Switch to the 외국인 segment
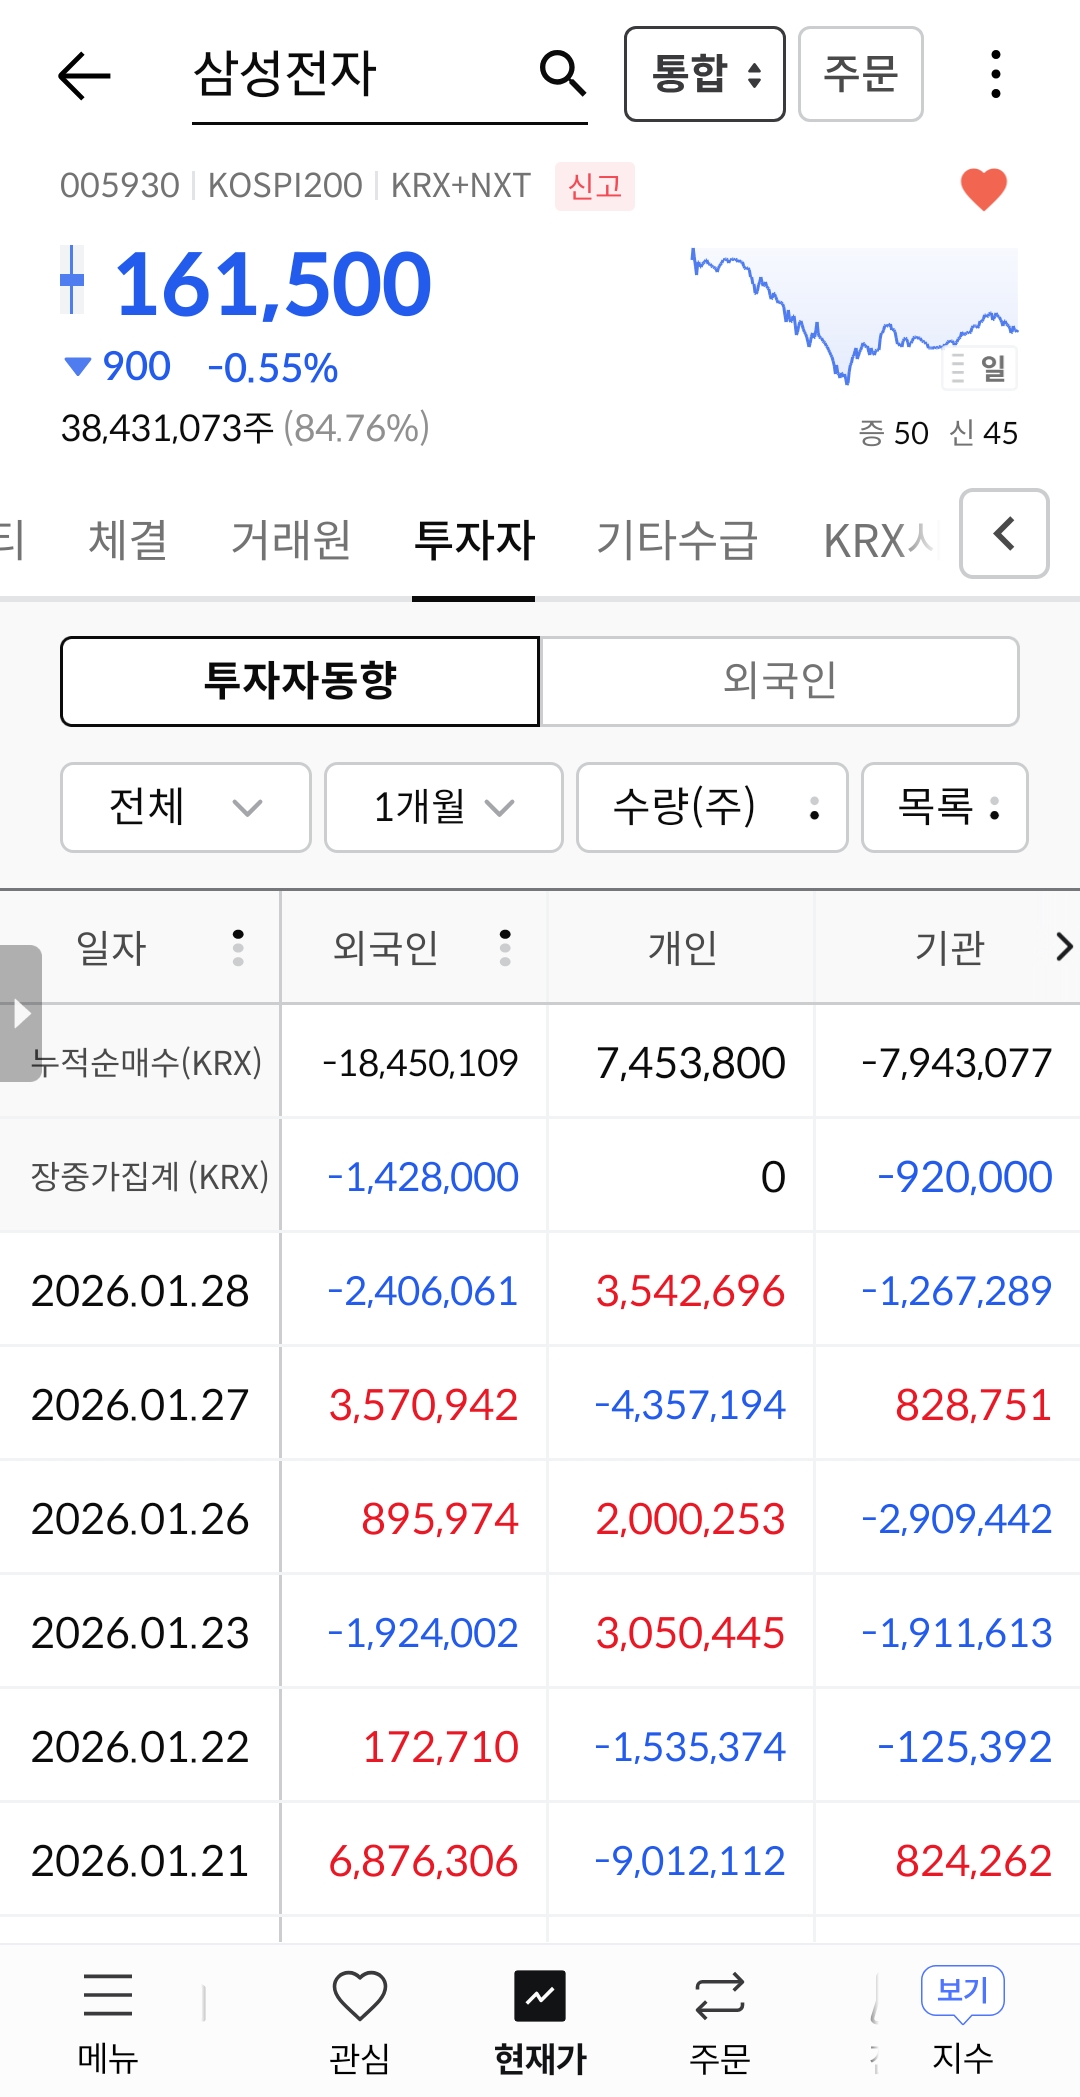The height and width of the screenshot is (2097, 1080). (779, 681)
